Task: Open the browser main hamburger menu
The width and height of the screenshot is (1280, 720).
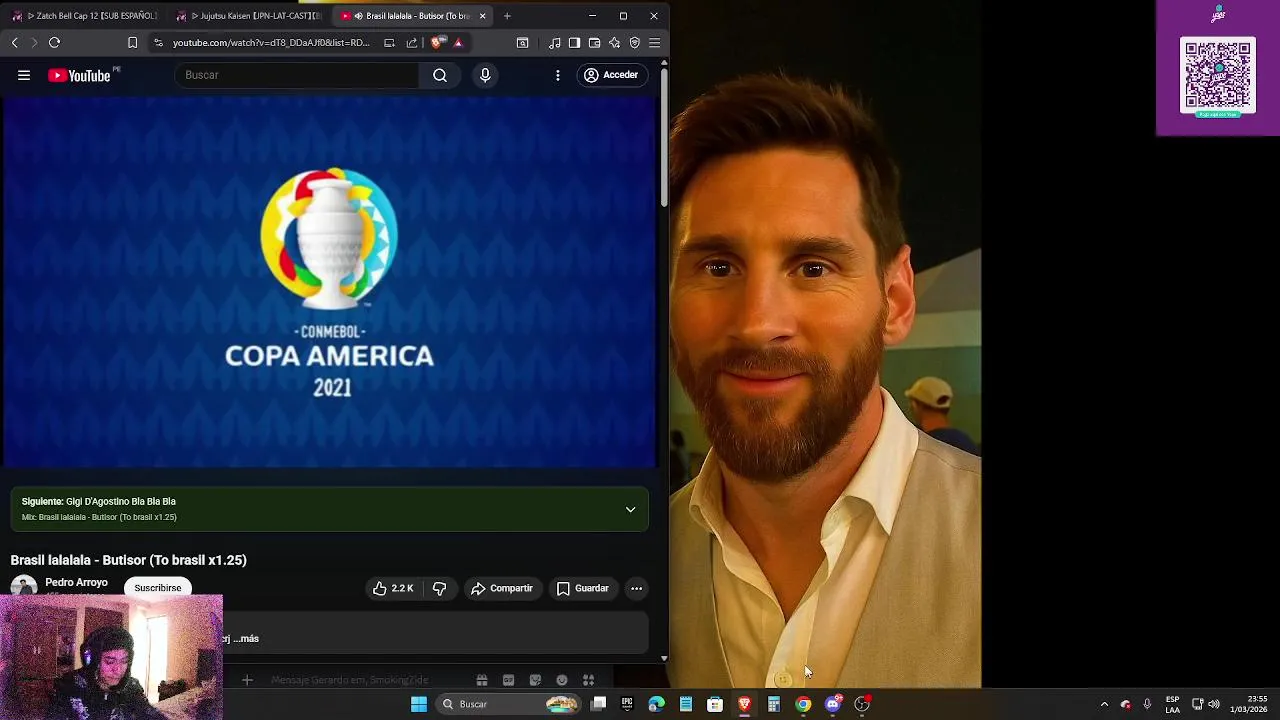Action: (654, 43)
